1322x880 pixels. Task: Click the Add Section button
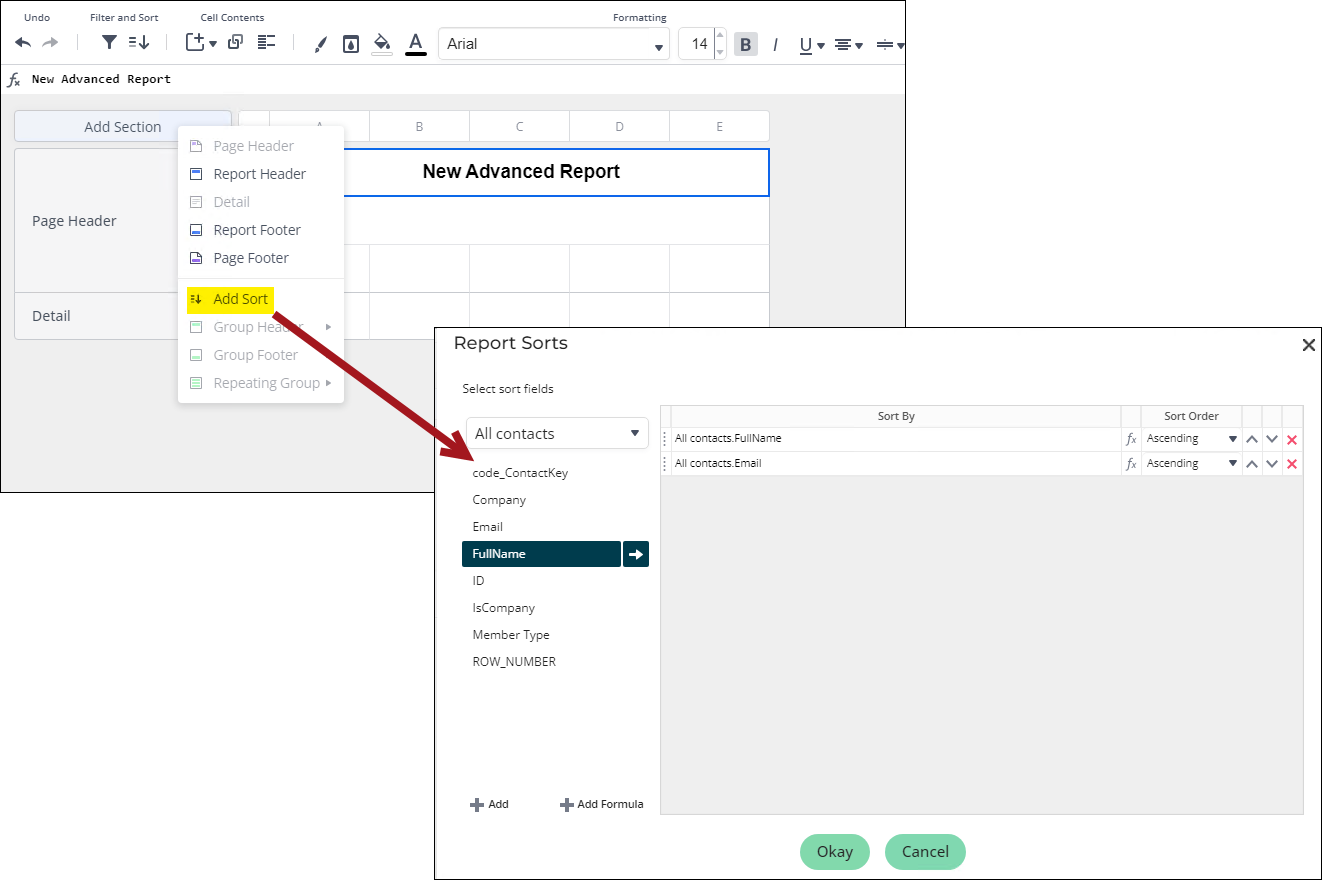click(x=123, y=126)
